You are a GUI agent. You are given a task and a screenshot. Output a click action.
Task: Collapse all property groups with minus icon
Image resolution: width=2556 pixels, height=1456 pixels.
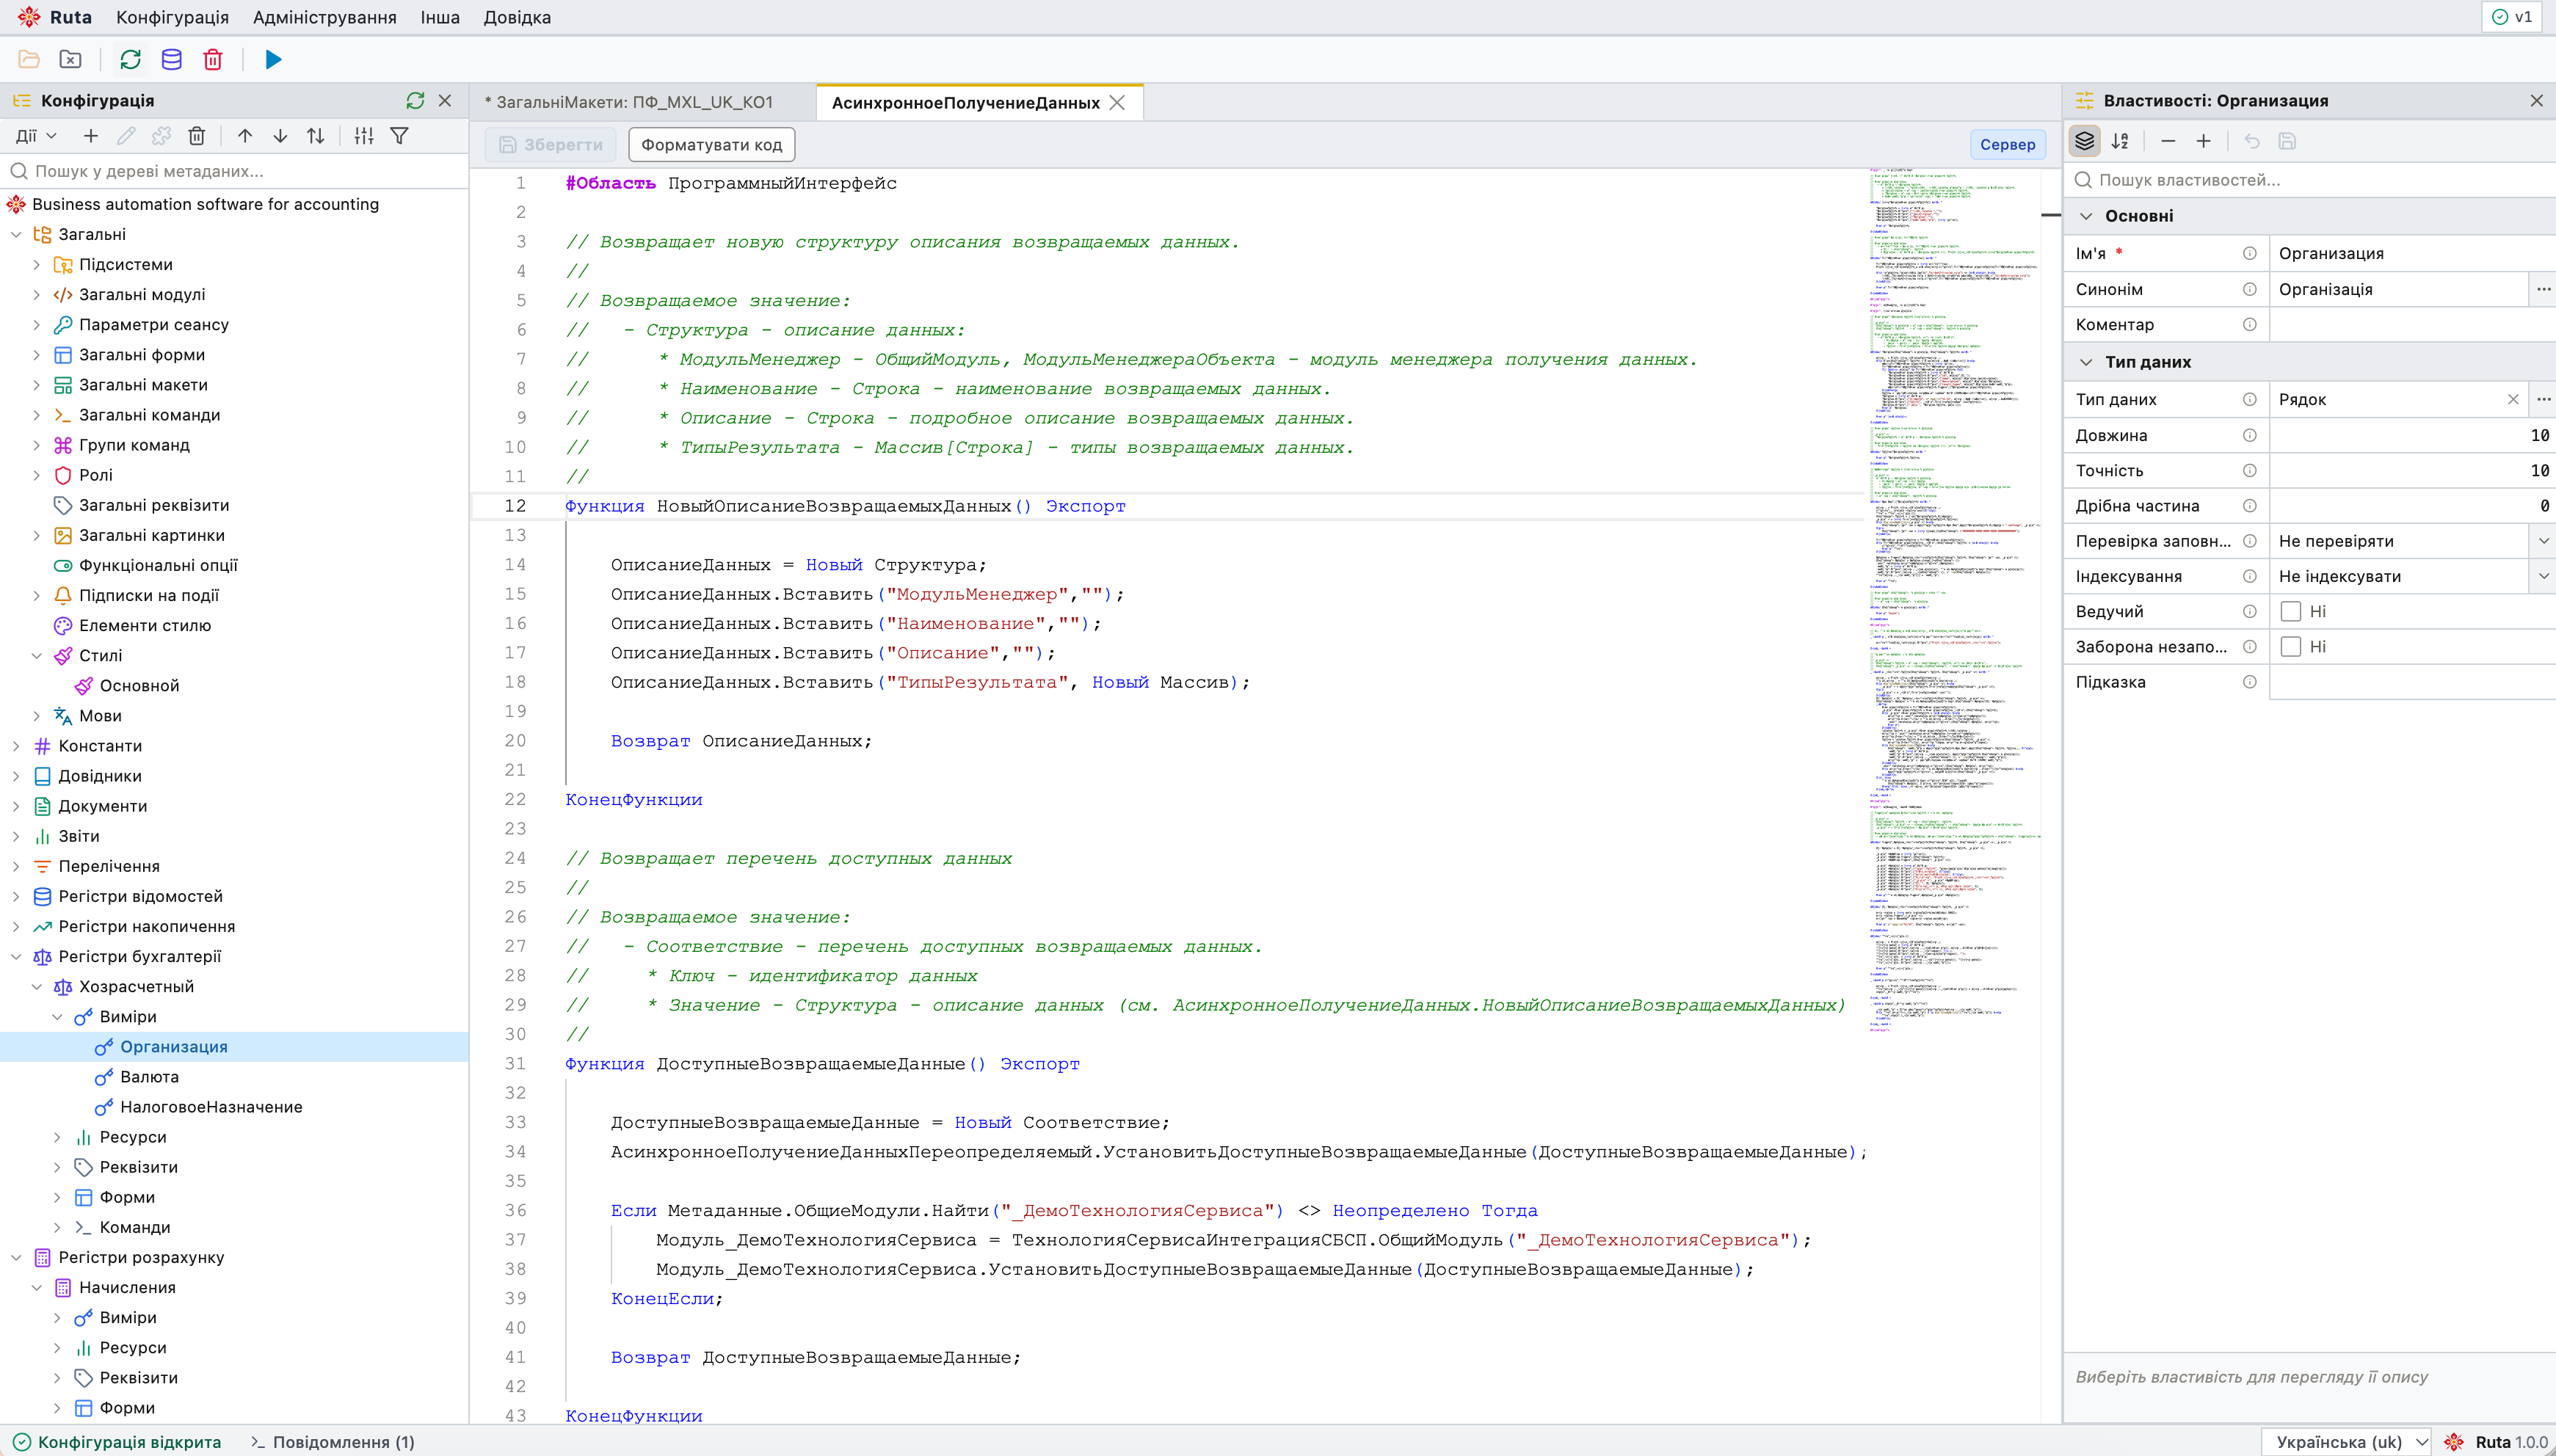point(2168,141)
